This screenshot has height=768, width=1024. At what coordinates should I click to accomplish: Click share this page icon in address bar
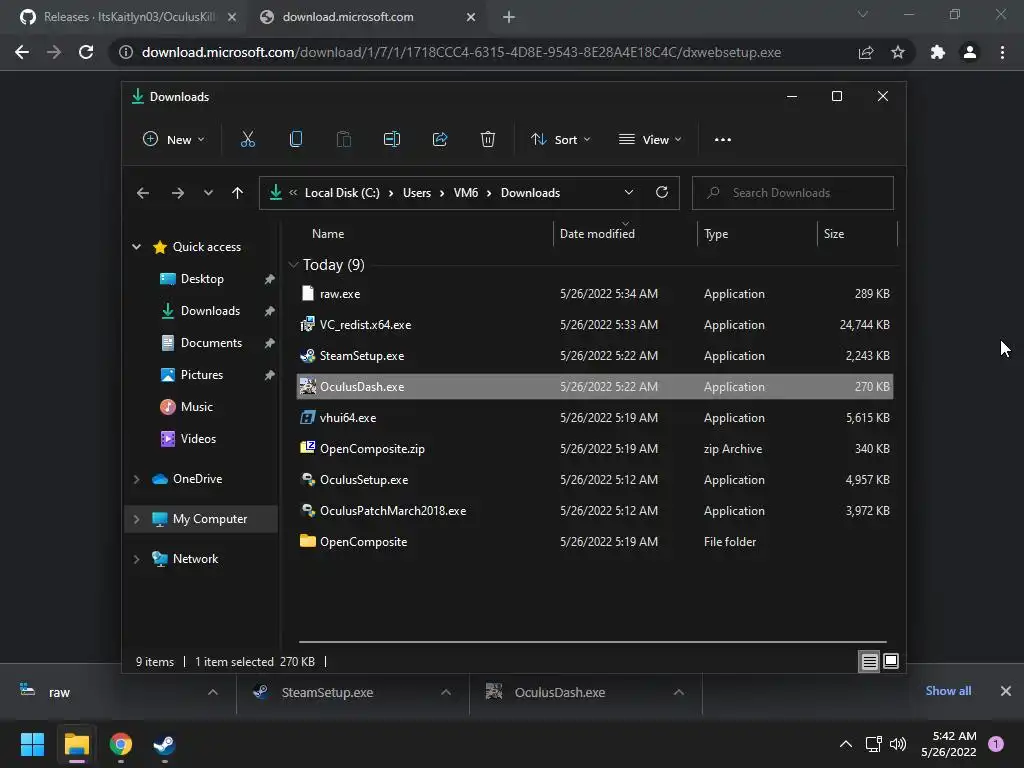tap(866, 52)
